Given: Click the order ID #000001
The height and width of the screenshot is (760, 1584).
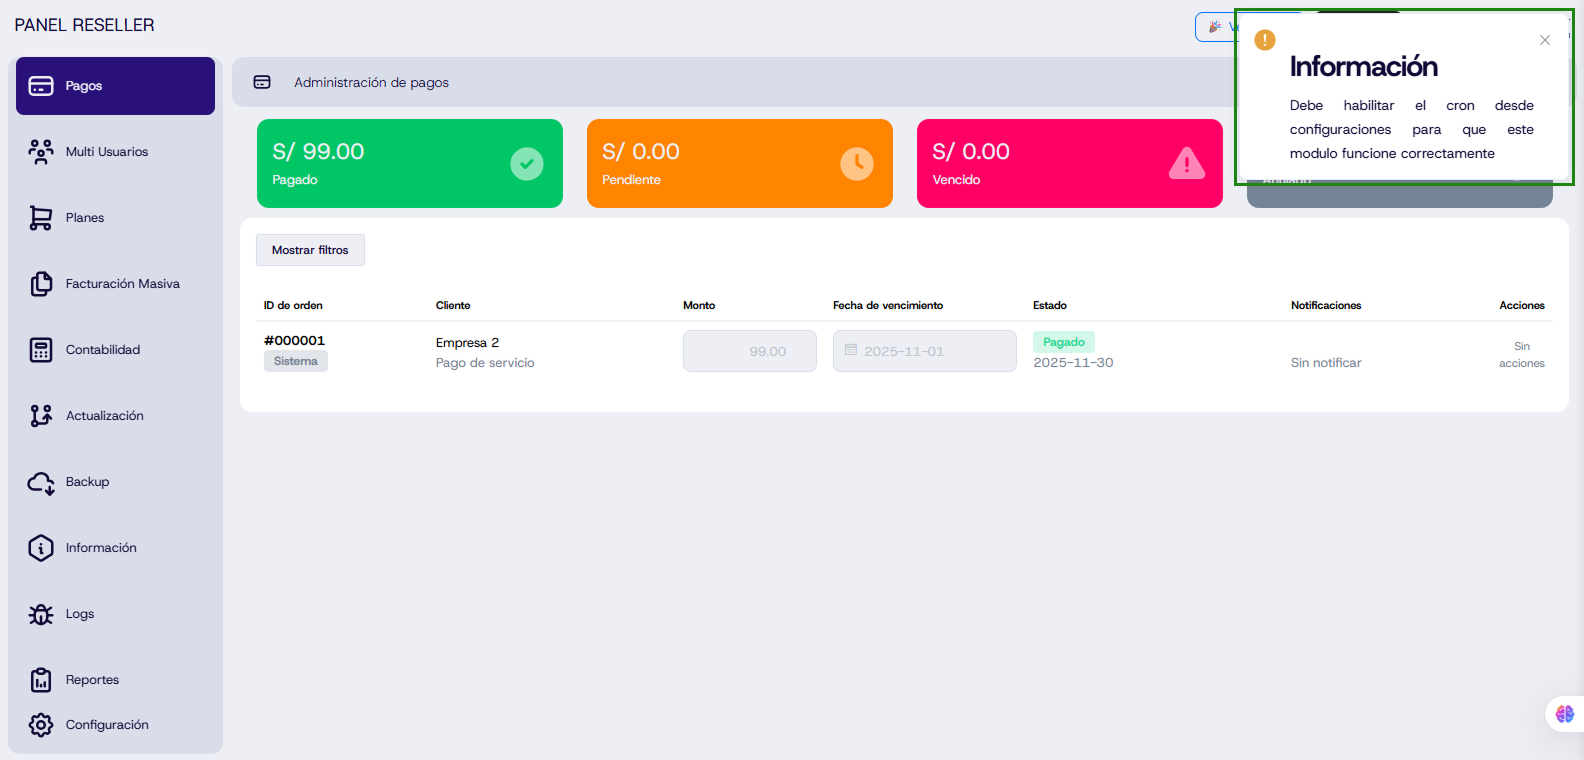Looking at the screenshot, I should tap(294, 341).
